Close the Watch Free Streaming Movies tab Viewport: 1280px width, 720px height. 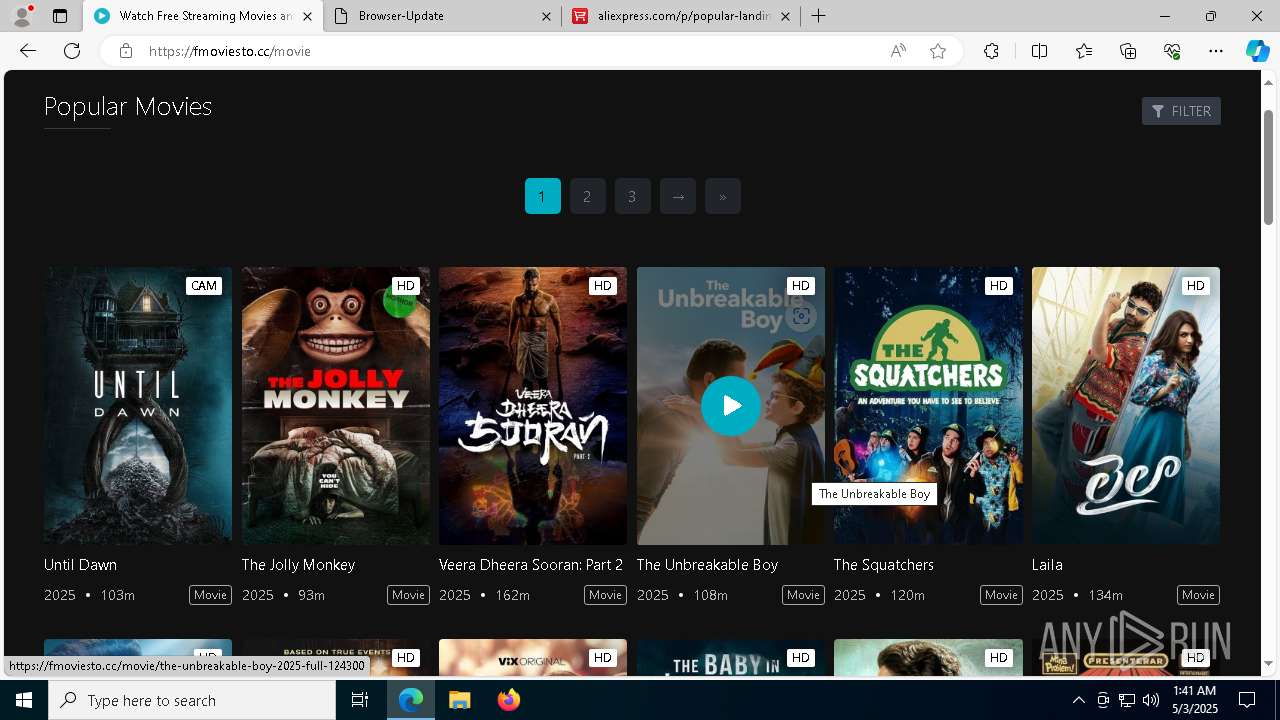[307, 16]
